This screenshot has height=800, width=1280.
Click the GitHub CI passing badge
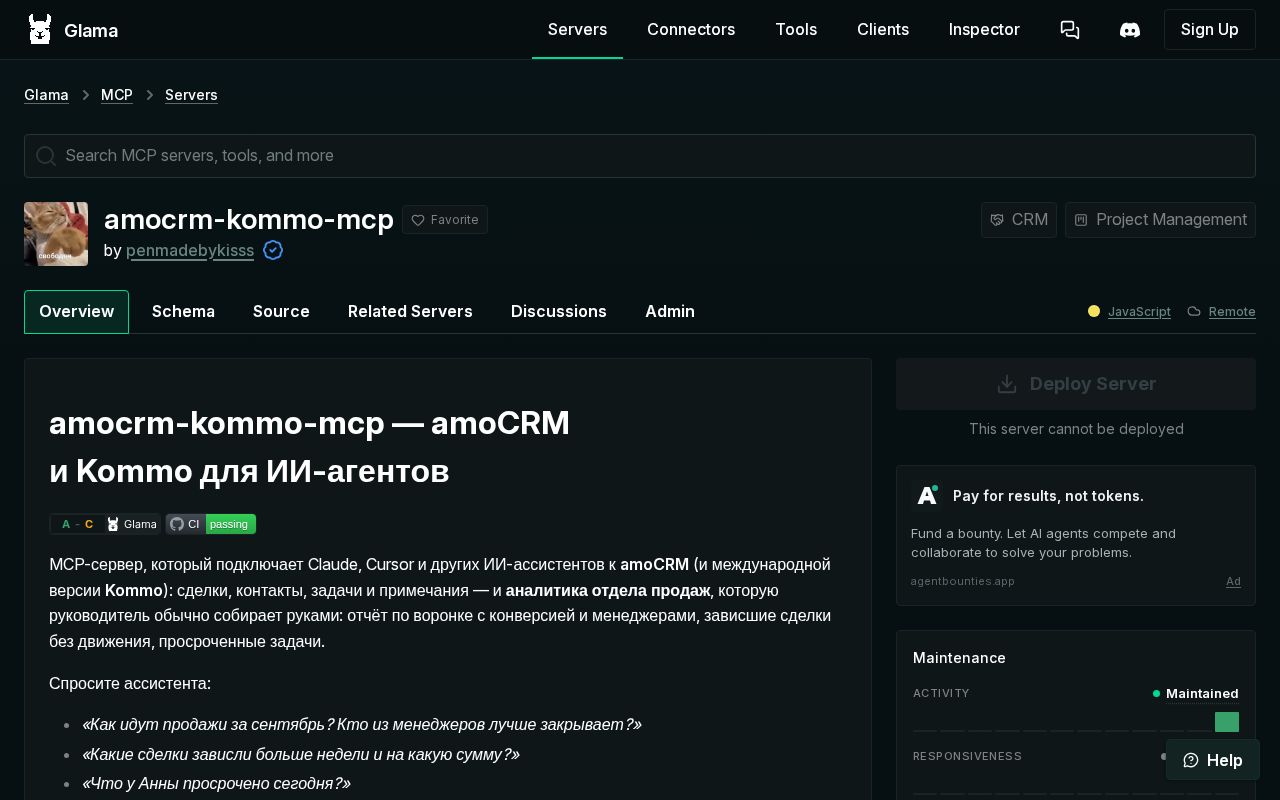point(211,524)
